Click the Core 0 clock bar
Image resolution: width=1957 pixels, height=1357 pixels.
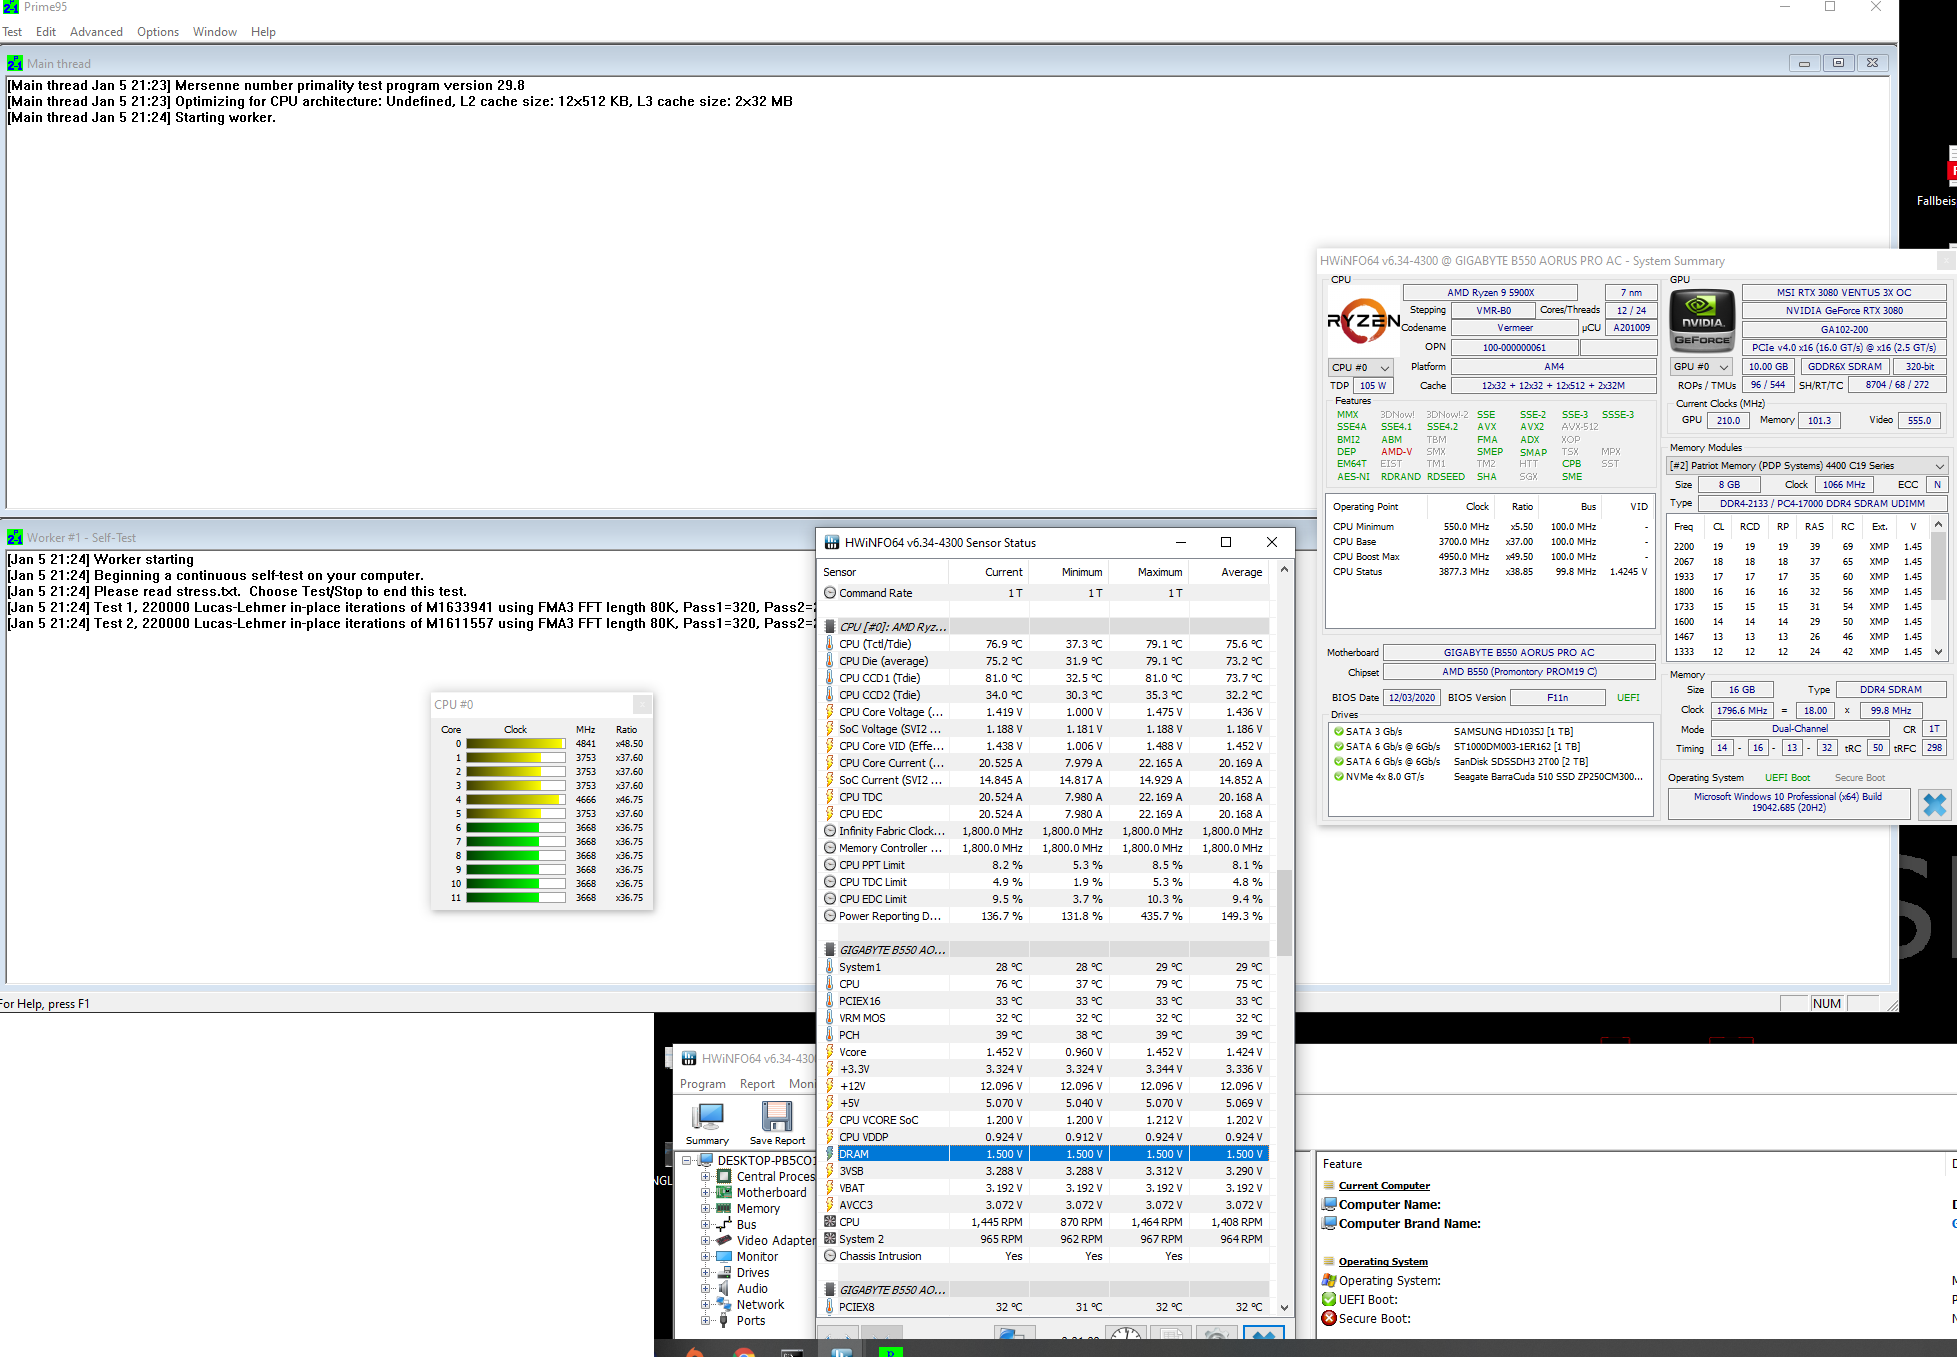pyautogui.click(x=515, y=744)
